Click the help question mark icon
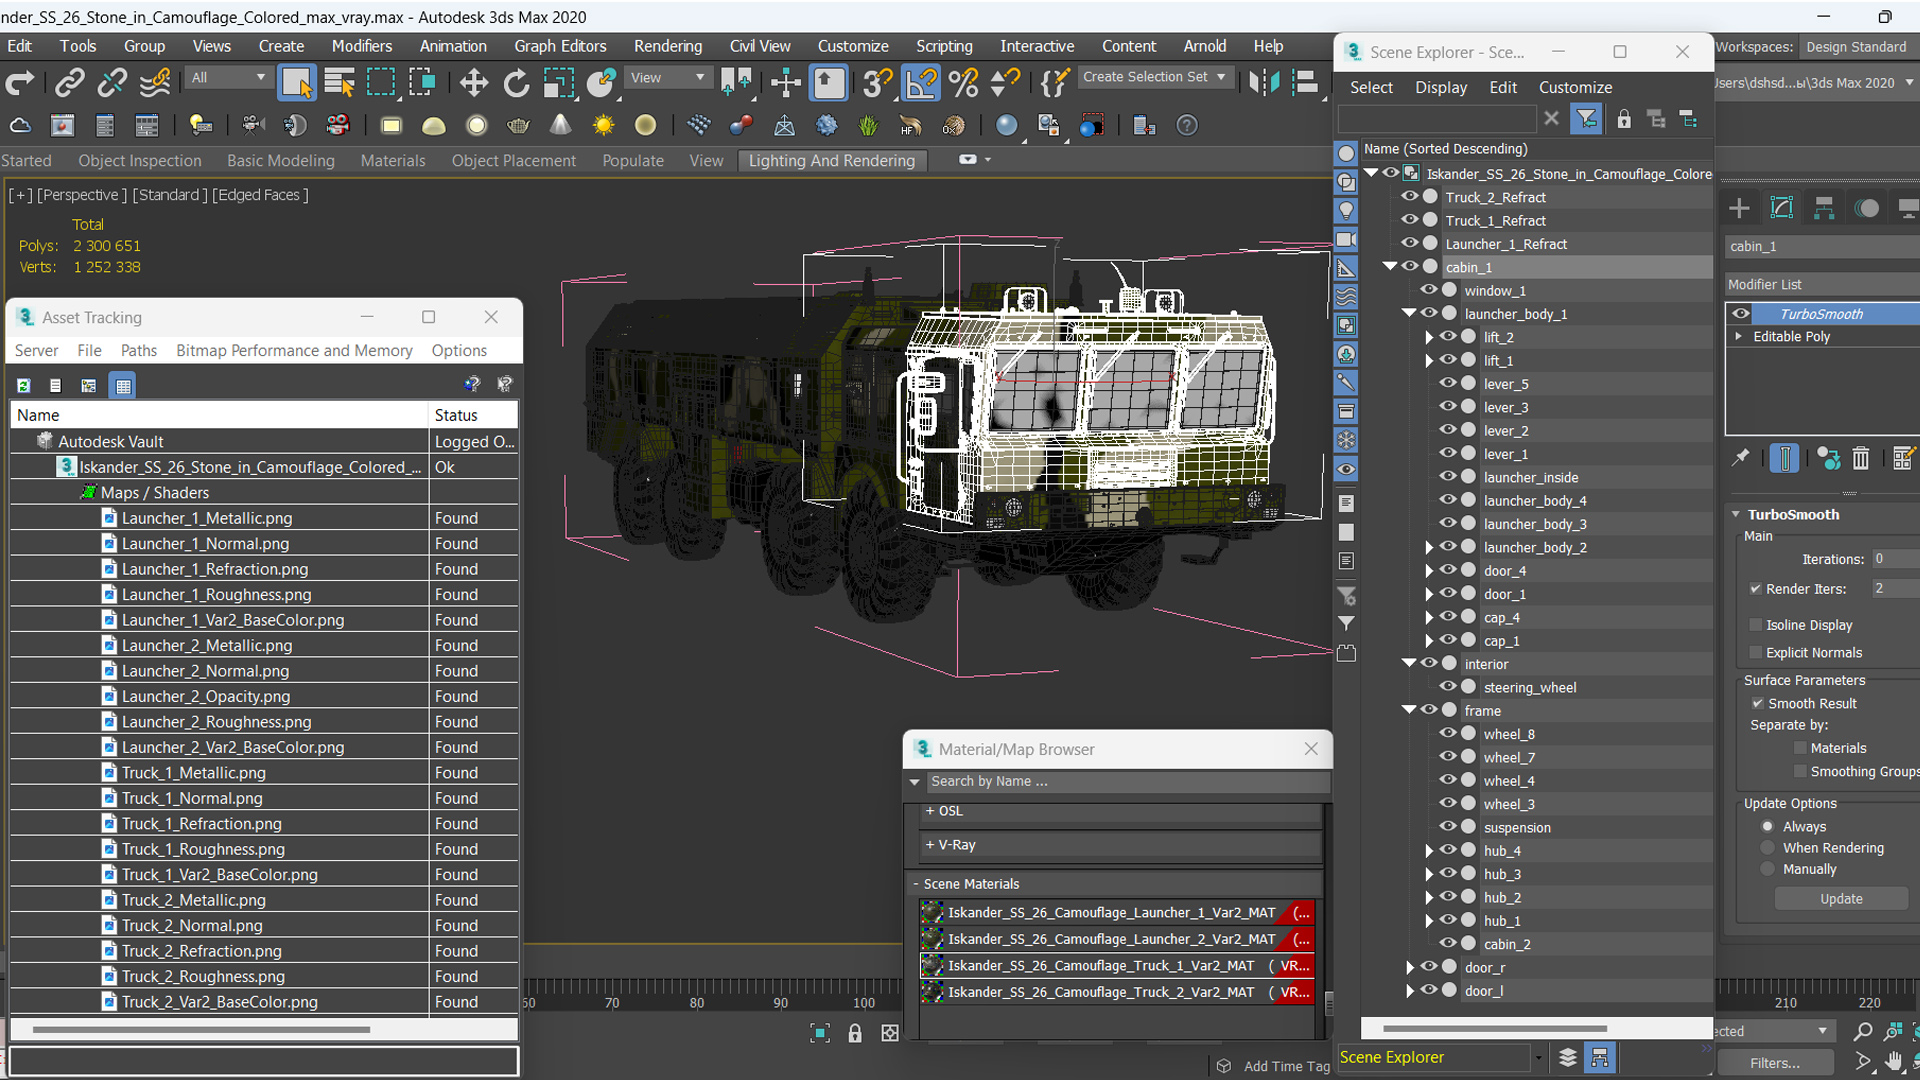 [x=1187, y=126]
